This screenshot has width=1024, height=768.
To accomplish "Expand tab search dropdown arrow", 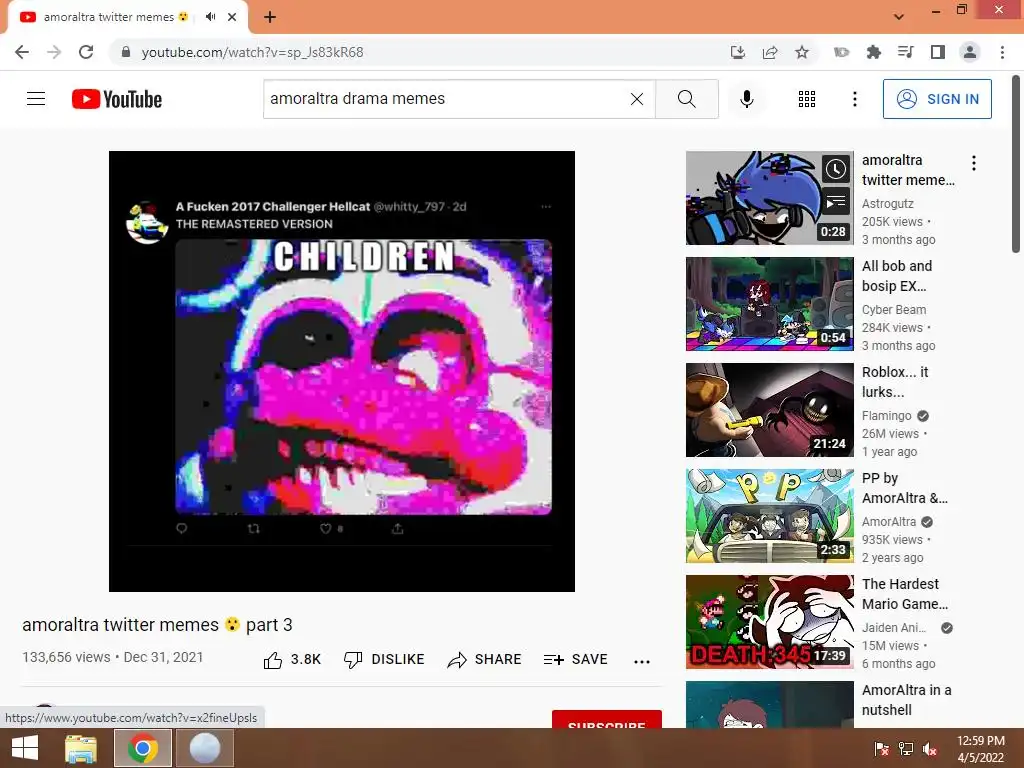I will (899, 17).
